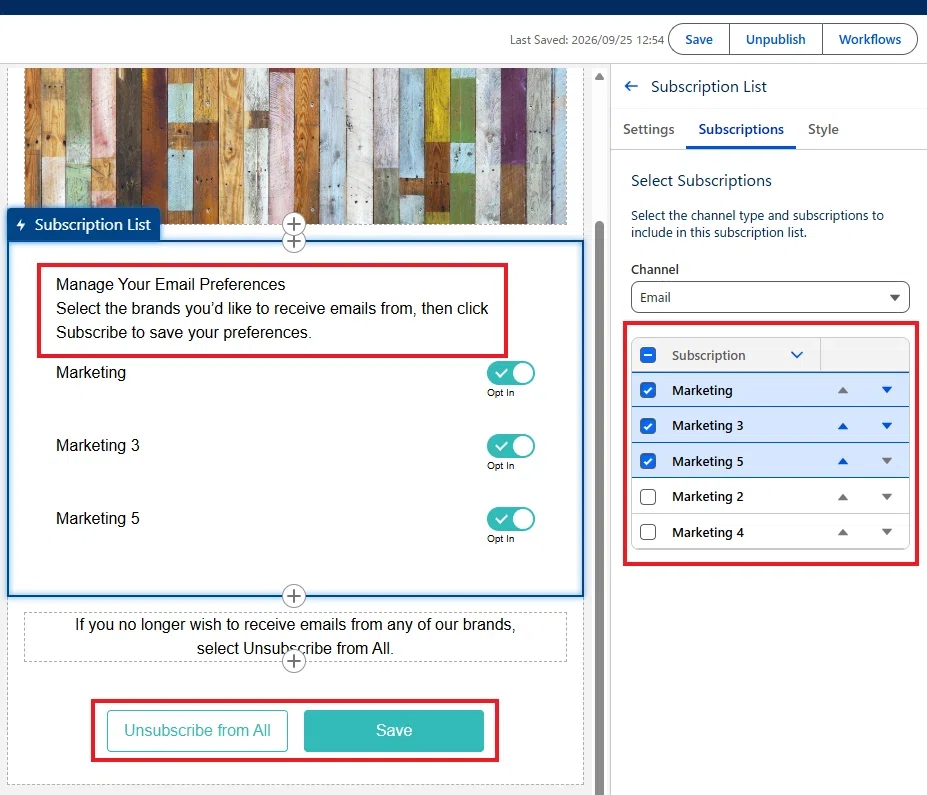Click the canvas scrollbar up arrow
Viewport: 927px width, 795px height.
click(x=599, y=76)
